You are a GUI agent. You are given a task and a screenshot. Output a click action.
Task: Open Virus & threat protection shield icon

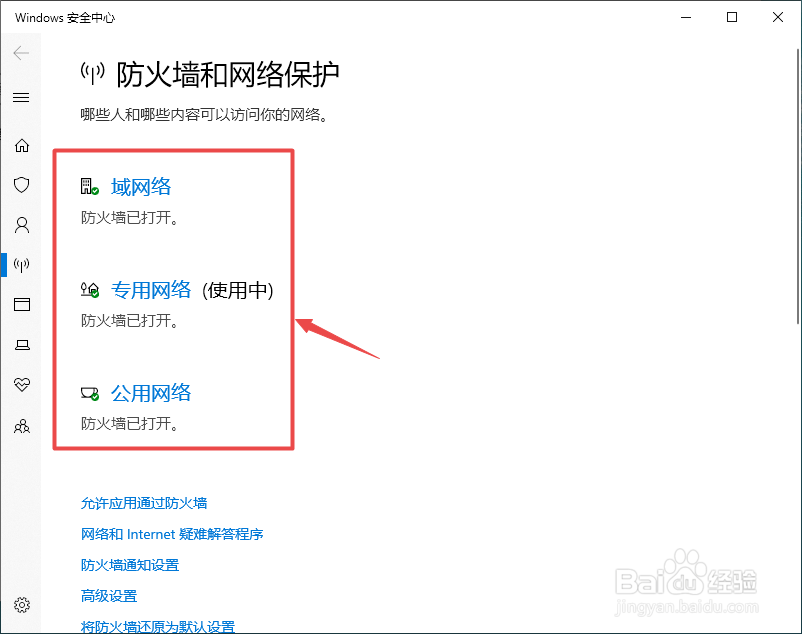22,185
